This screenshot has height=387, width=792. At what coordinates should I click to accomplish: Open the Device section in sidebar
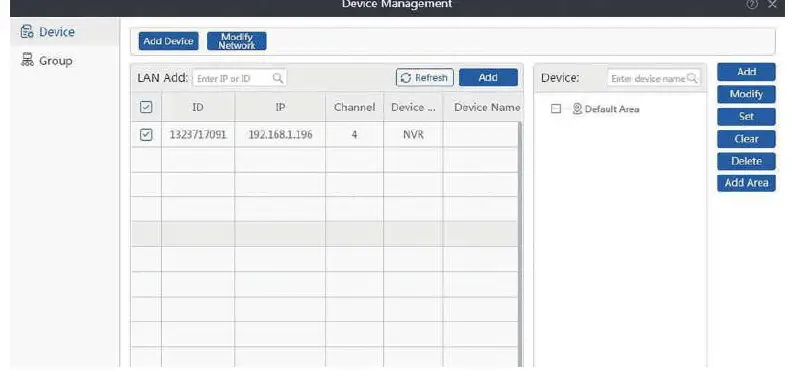click(65, 32)
